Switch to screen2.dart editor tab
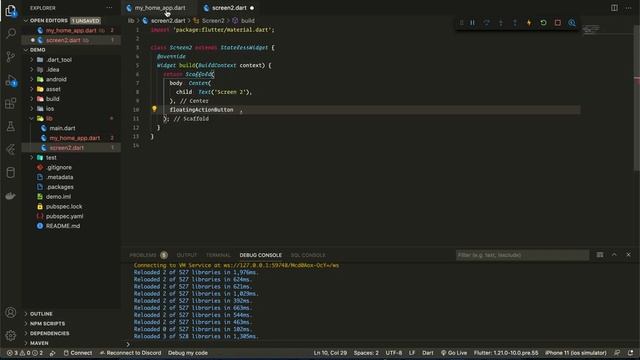The width and height of the screenshot is (640, 360). (229, 8)
